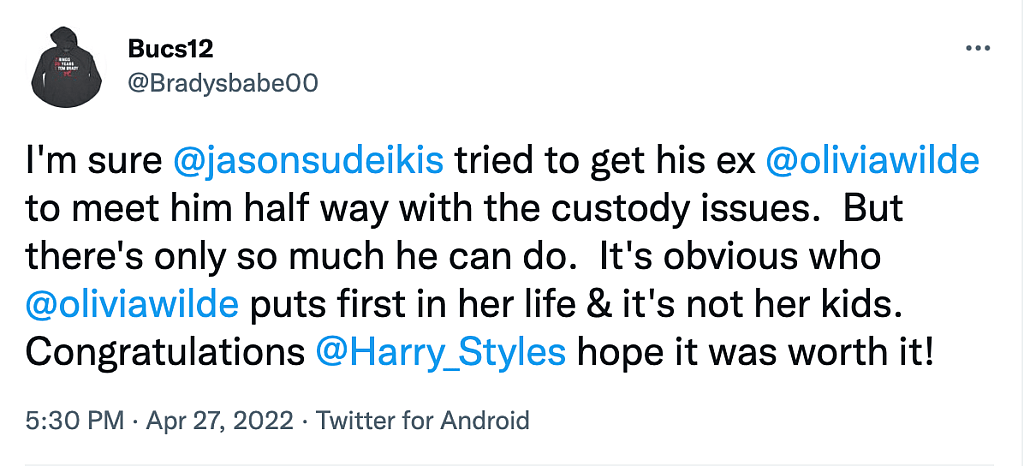Click "there's only so much he can do"
Image resolution: width=1024 pixels, height=466 pixels.
click(310, 254)
